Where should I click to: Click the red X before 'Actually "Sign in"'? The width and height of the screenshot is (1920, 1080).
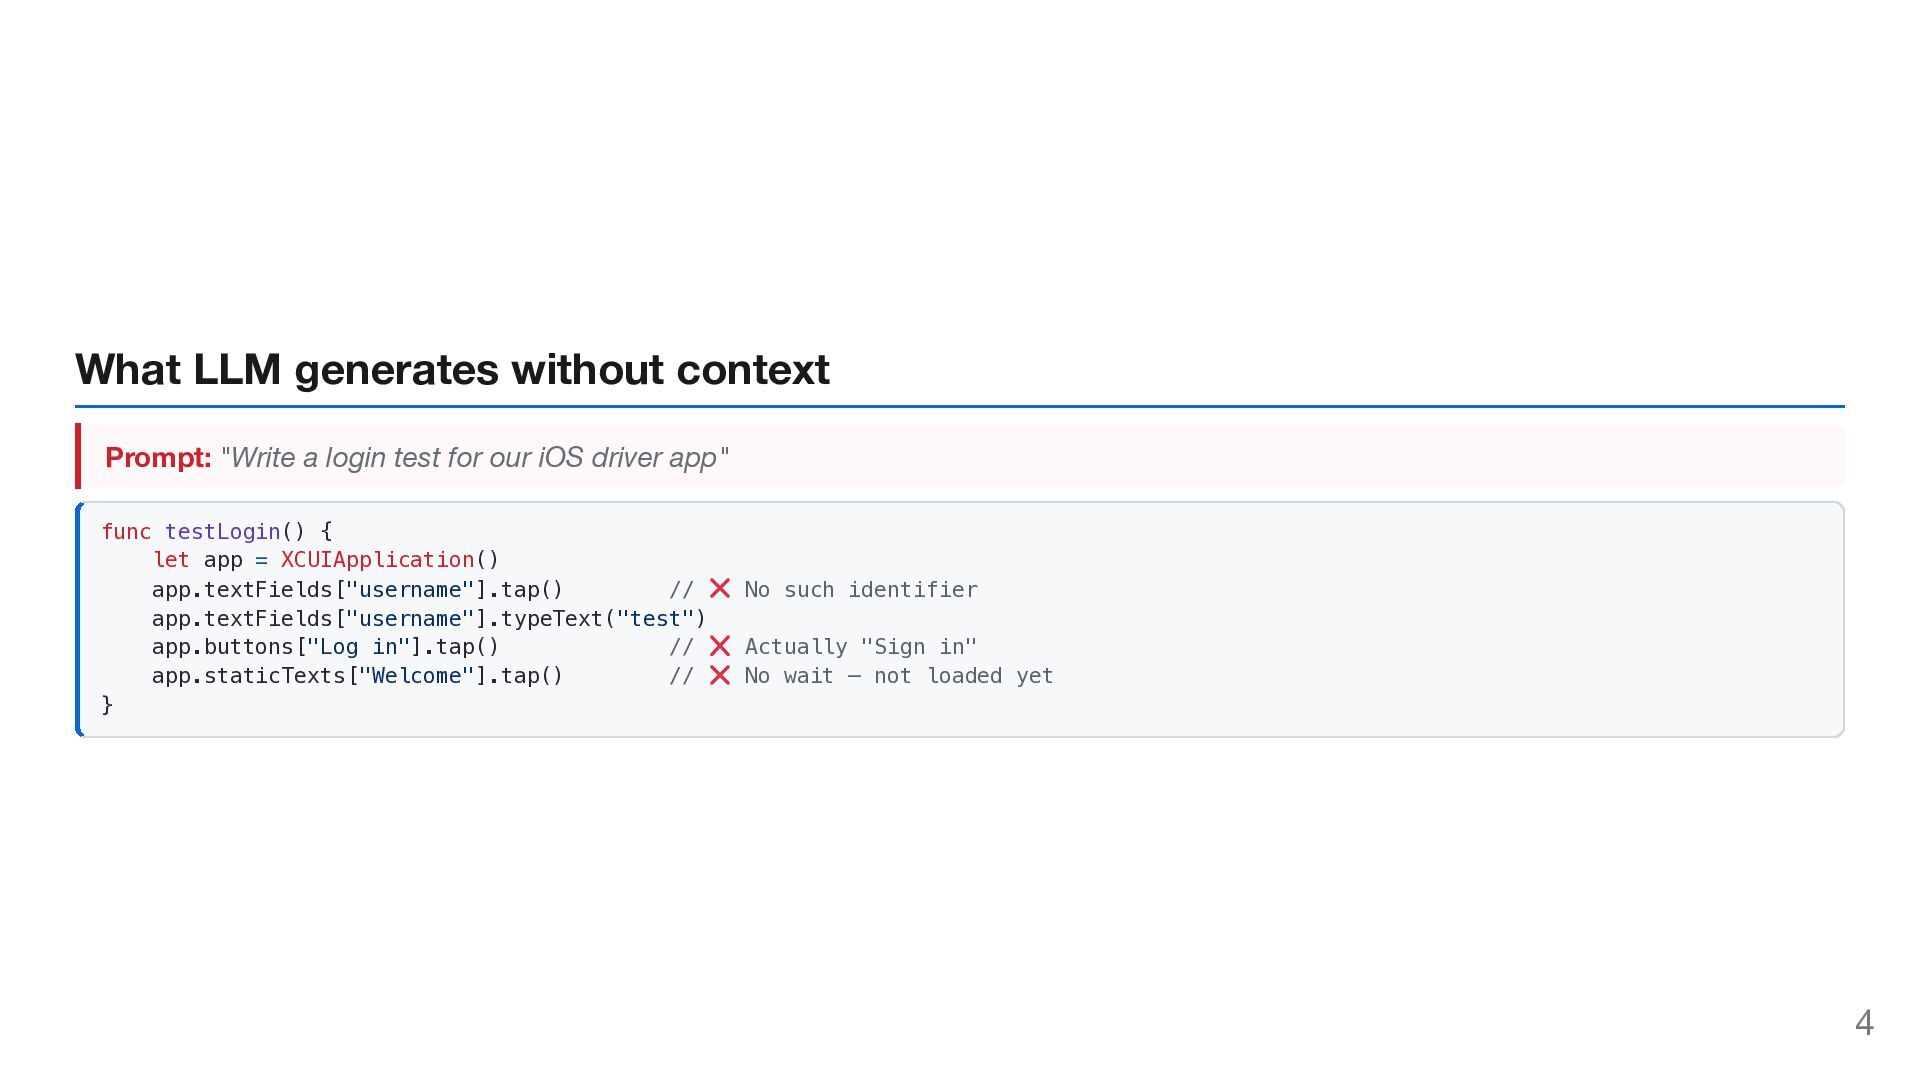(720, 647)
